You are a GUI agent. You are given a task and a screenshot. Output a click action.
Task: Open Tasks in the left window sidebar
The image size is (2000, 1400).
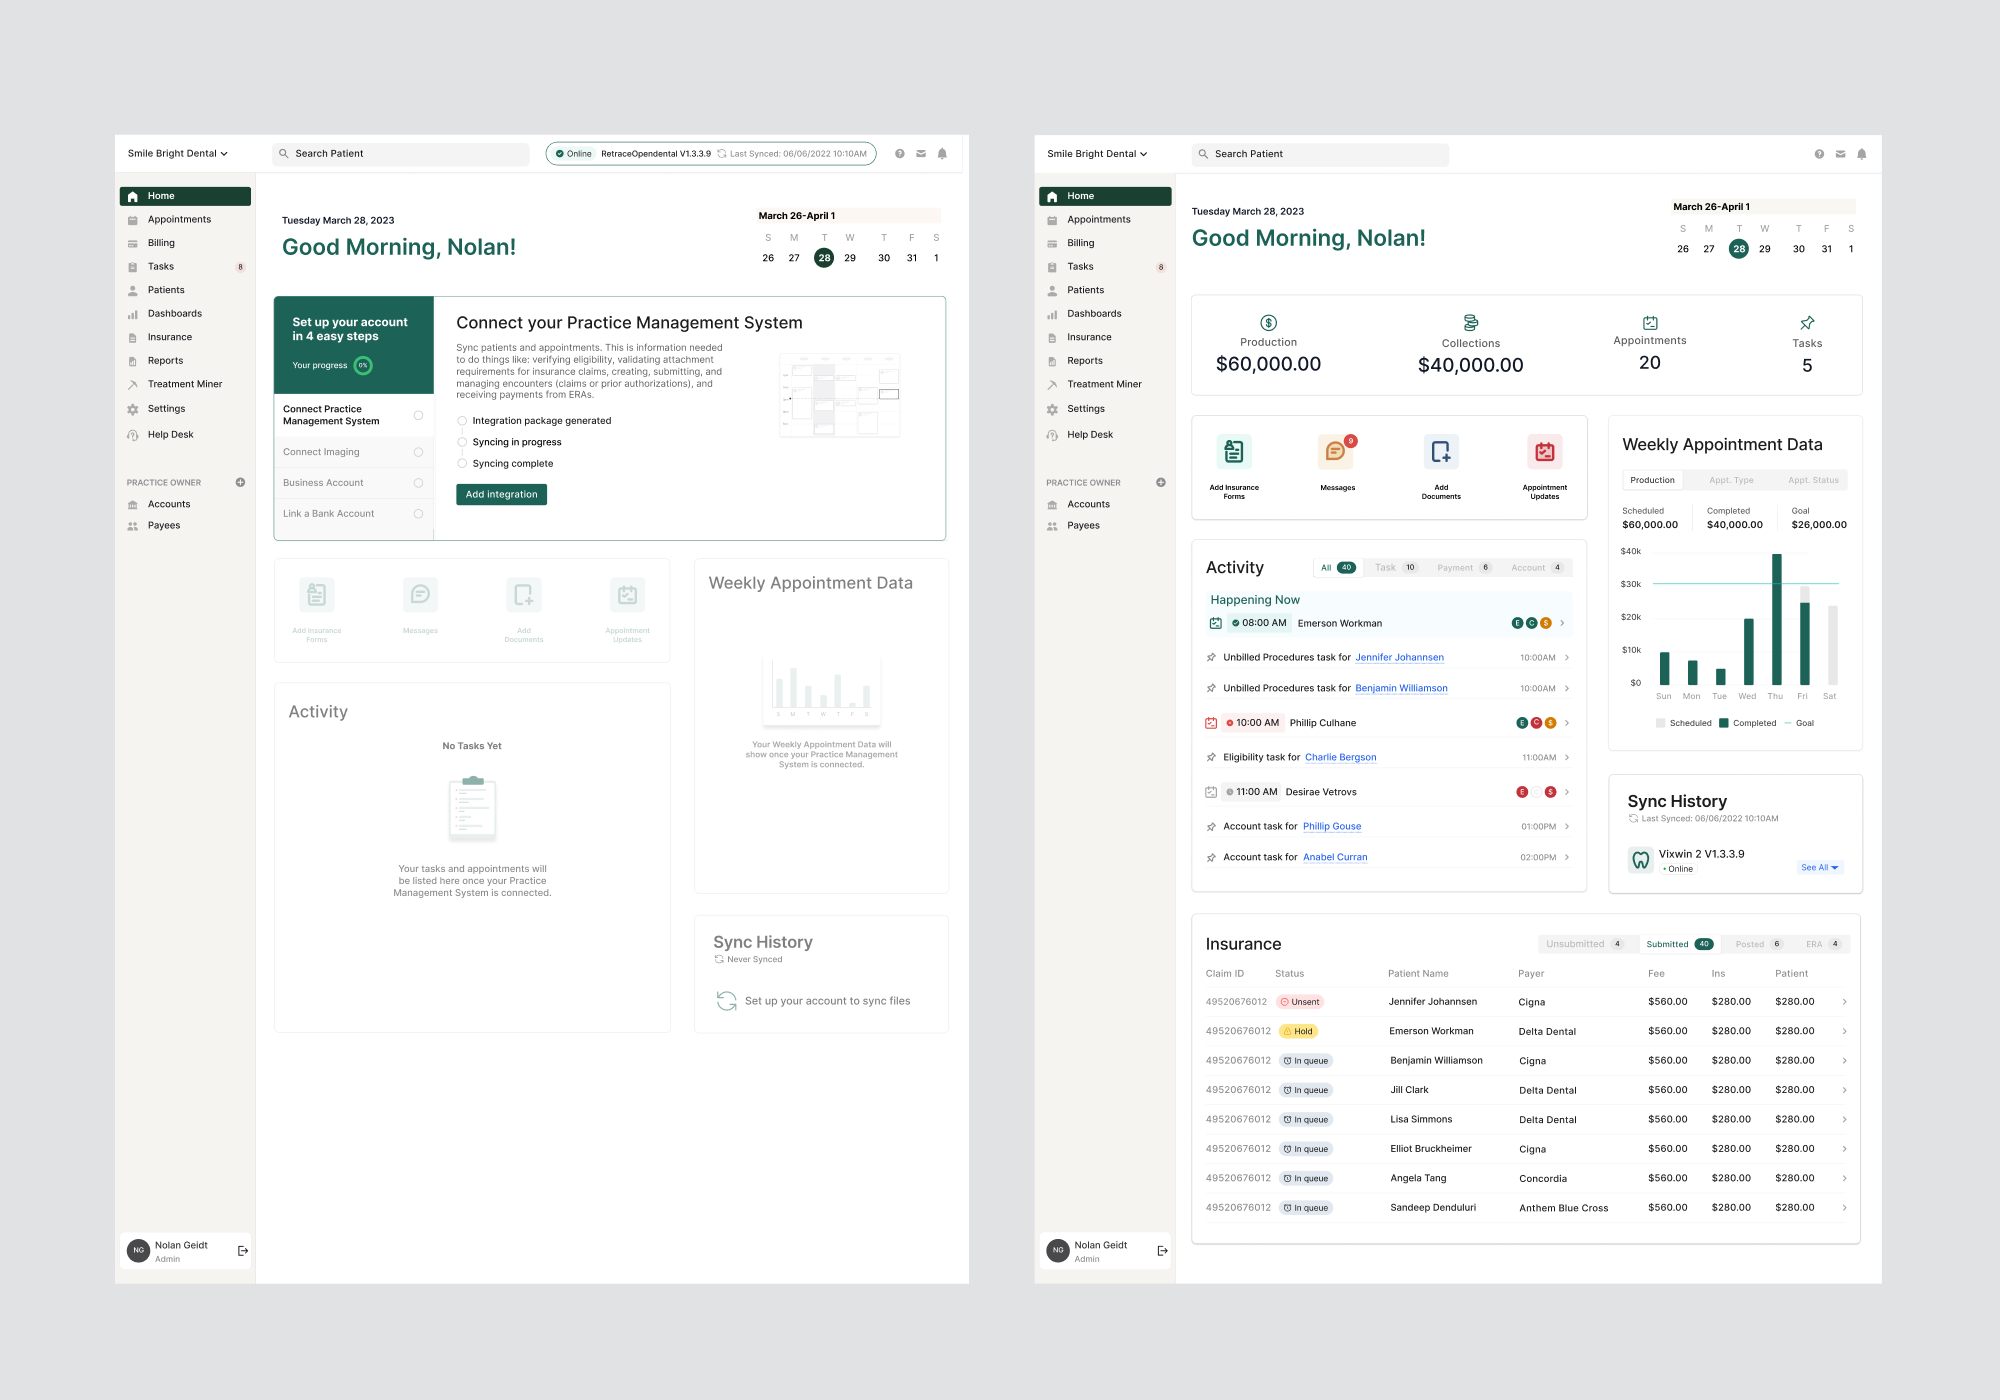click(185, 267)
